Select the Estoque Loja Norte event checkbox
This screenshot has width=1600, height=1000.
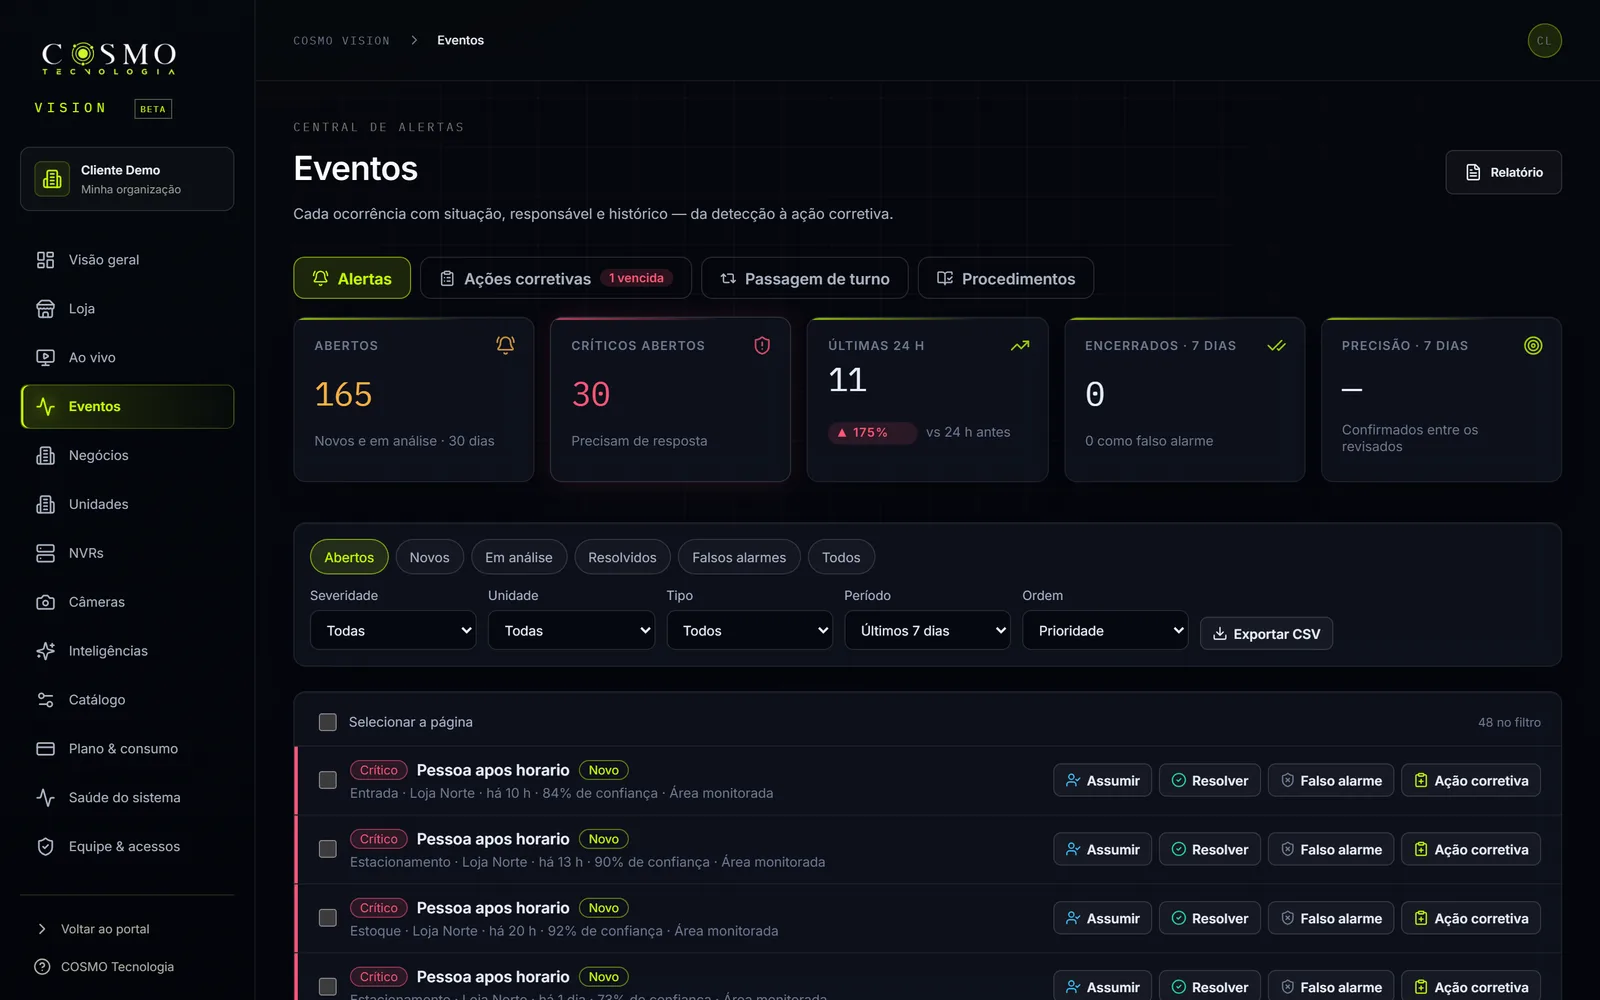click(x=327, y=918)
